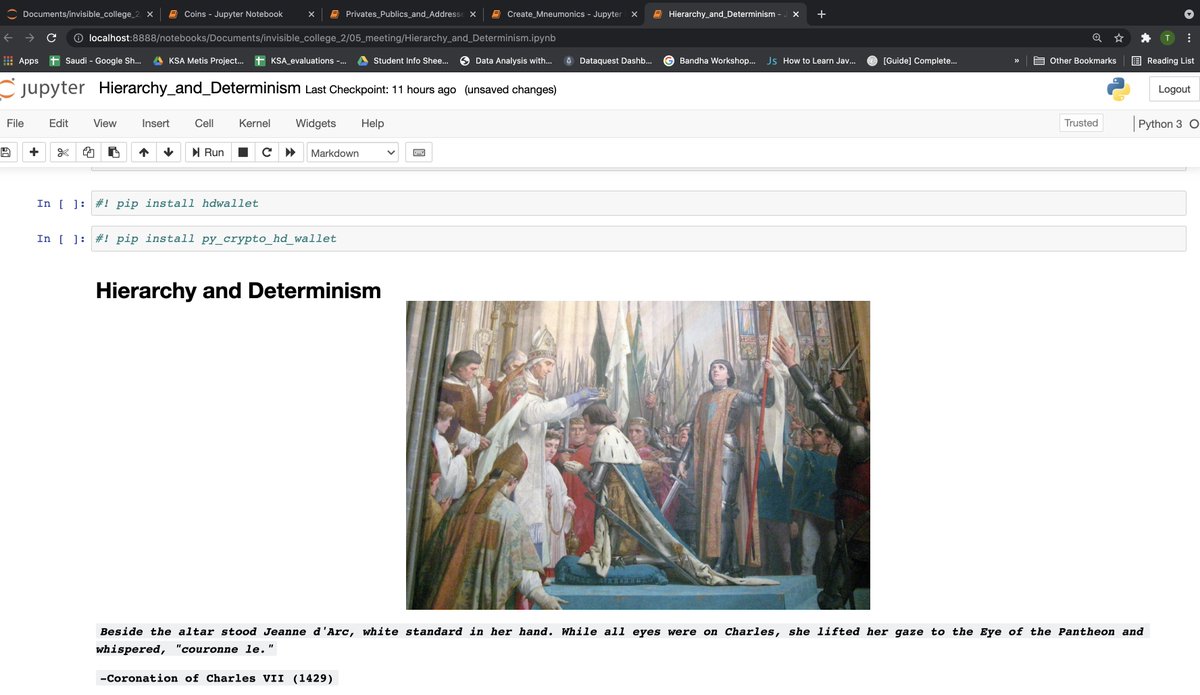This screenshot has height=695, width=1200.
Task: Open the View menu
Action: pyautogui.click(x=105, y=123)
